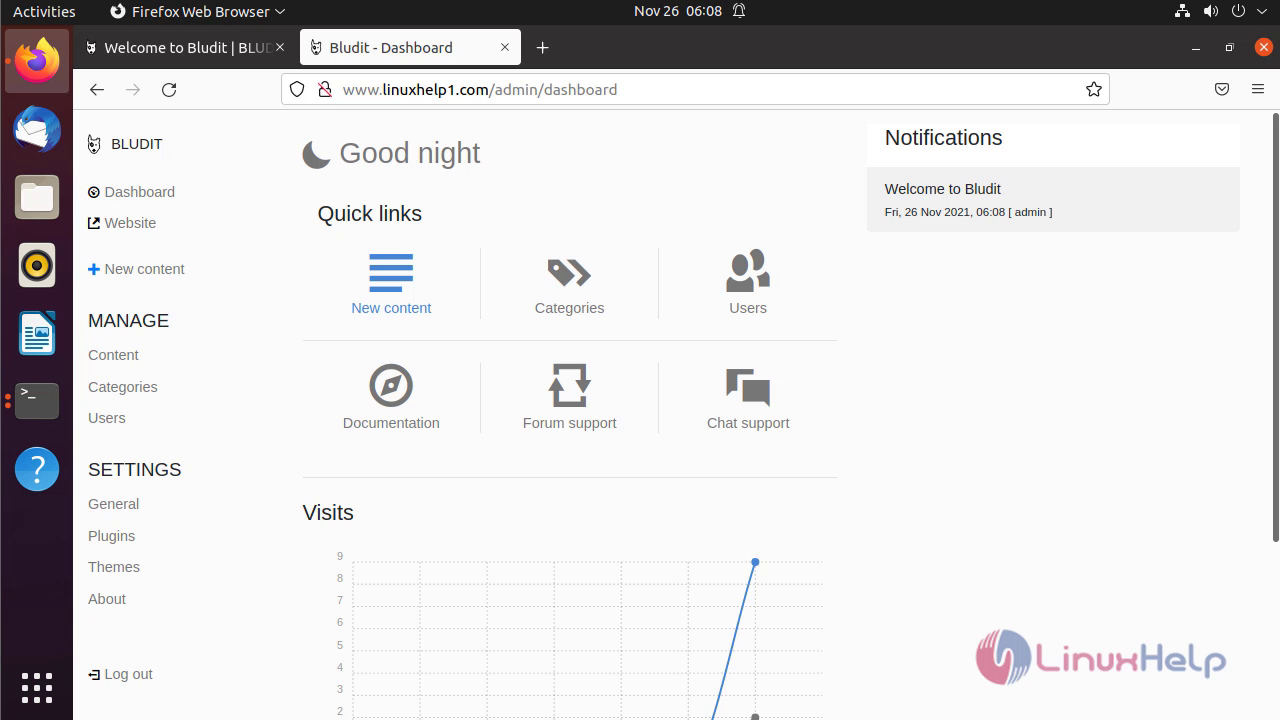Click the page vertical scrollbar
The height and width of the screenshot is (720, 1280).
pyautogui.click(x=1275, y=330)
